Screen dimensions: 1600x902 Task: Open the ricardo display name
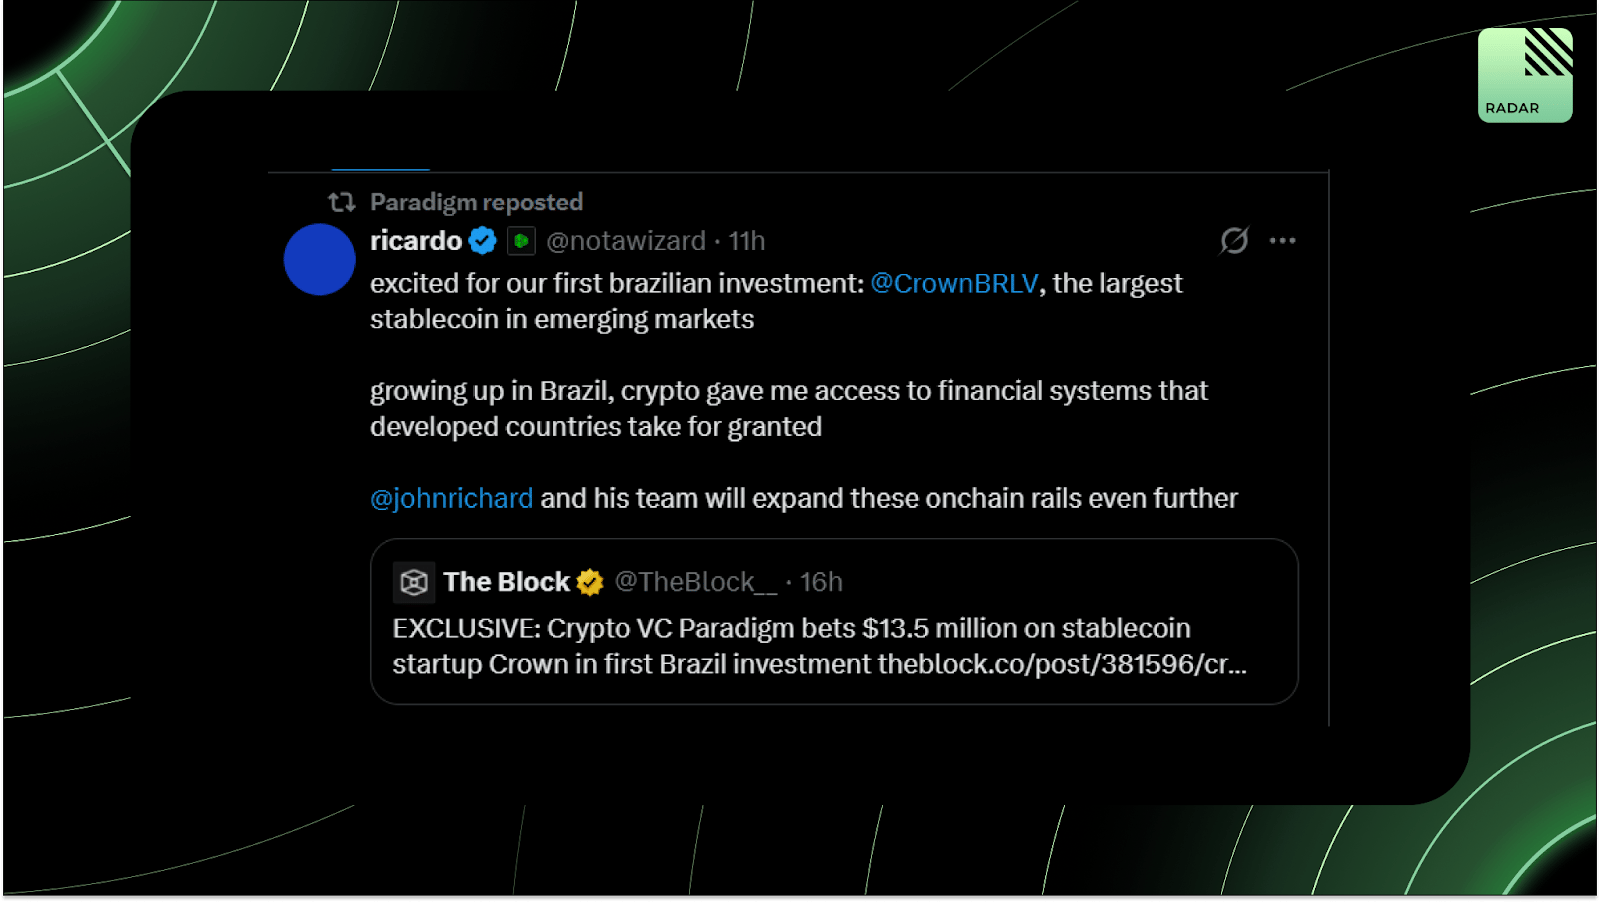point(416,241)
